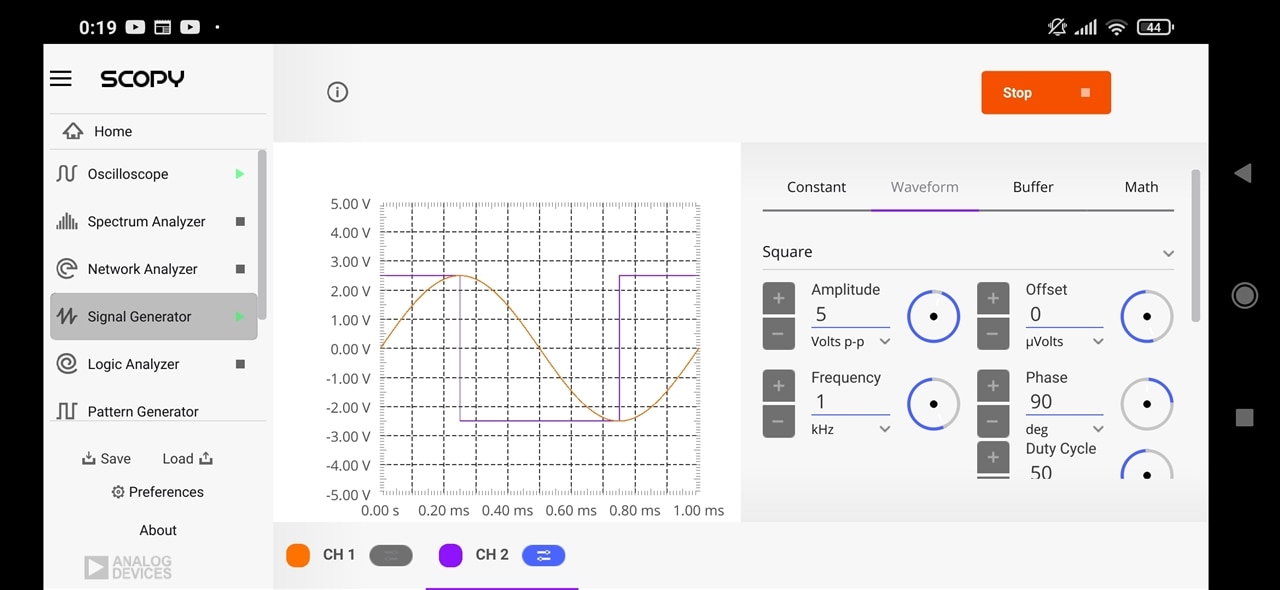Toggle the CH 2 settings switch

[543, 555]
